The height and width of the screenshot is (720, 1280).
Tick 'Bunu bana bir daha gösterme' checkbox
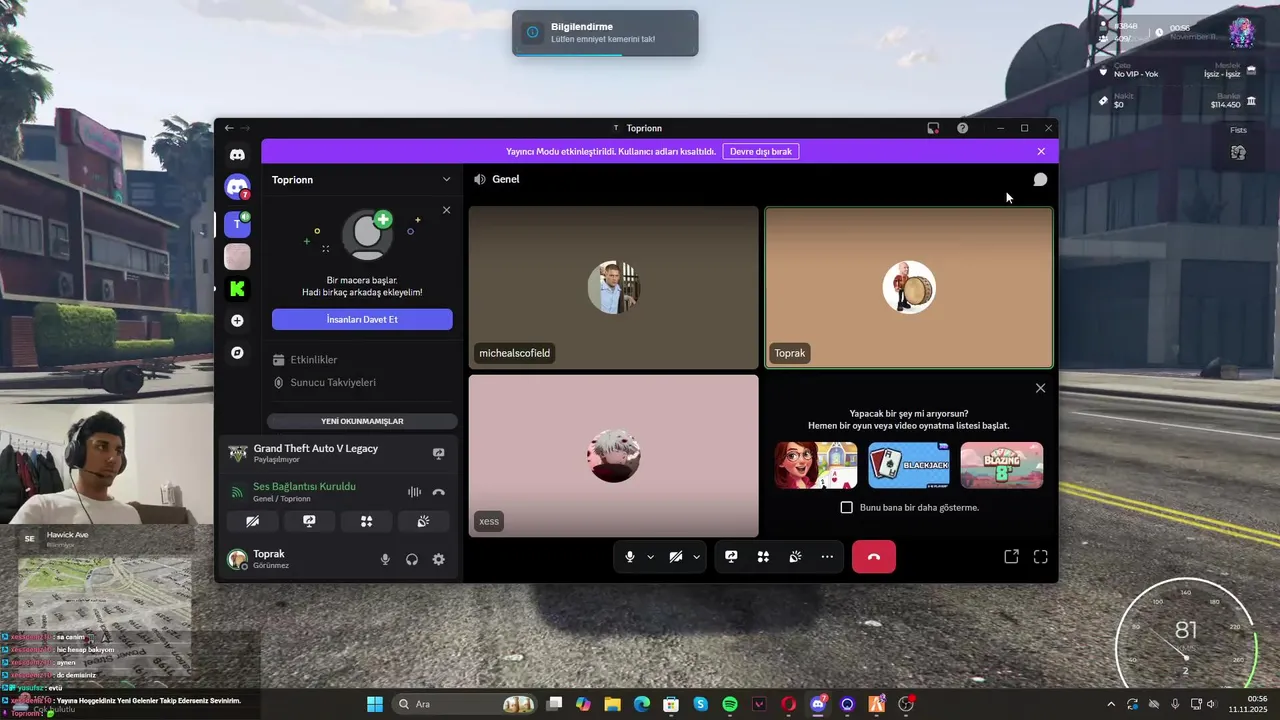tap(846, 507)
